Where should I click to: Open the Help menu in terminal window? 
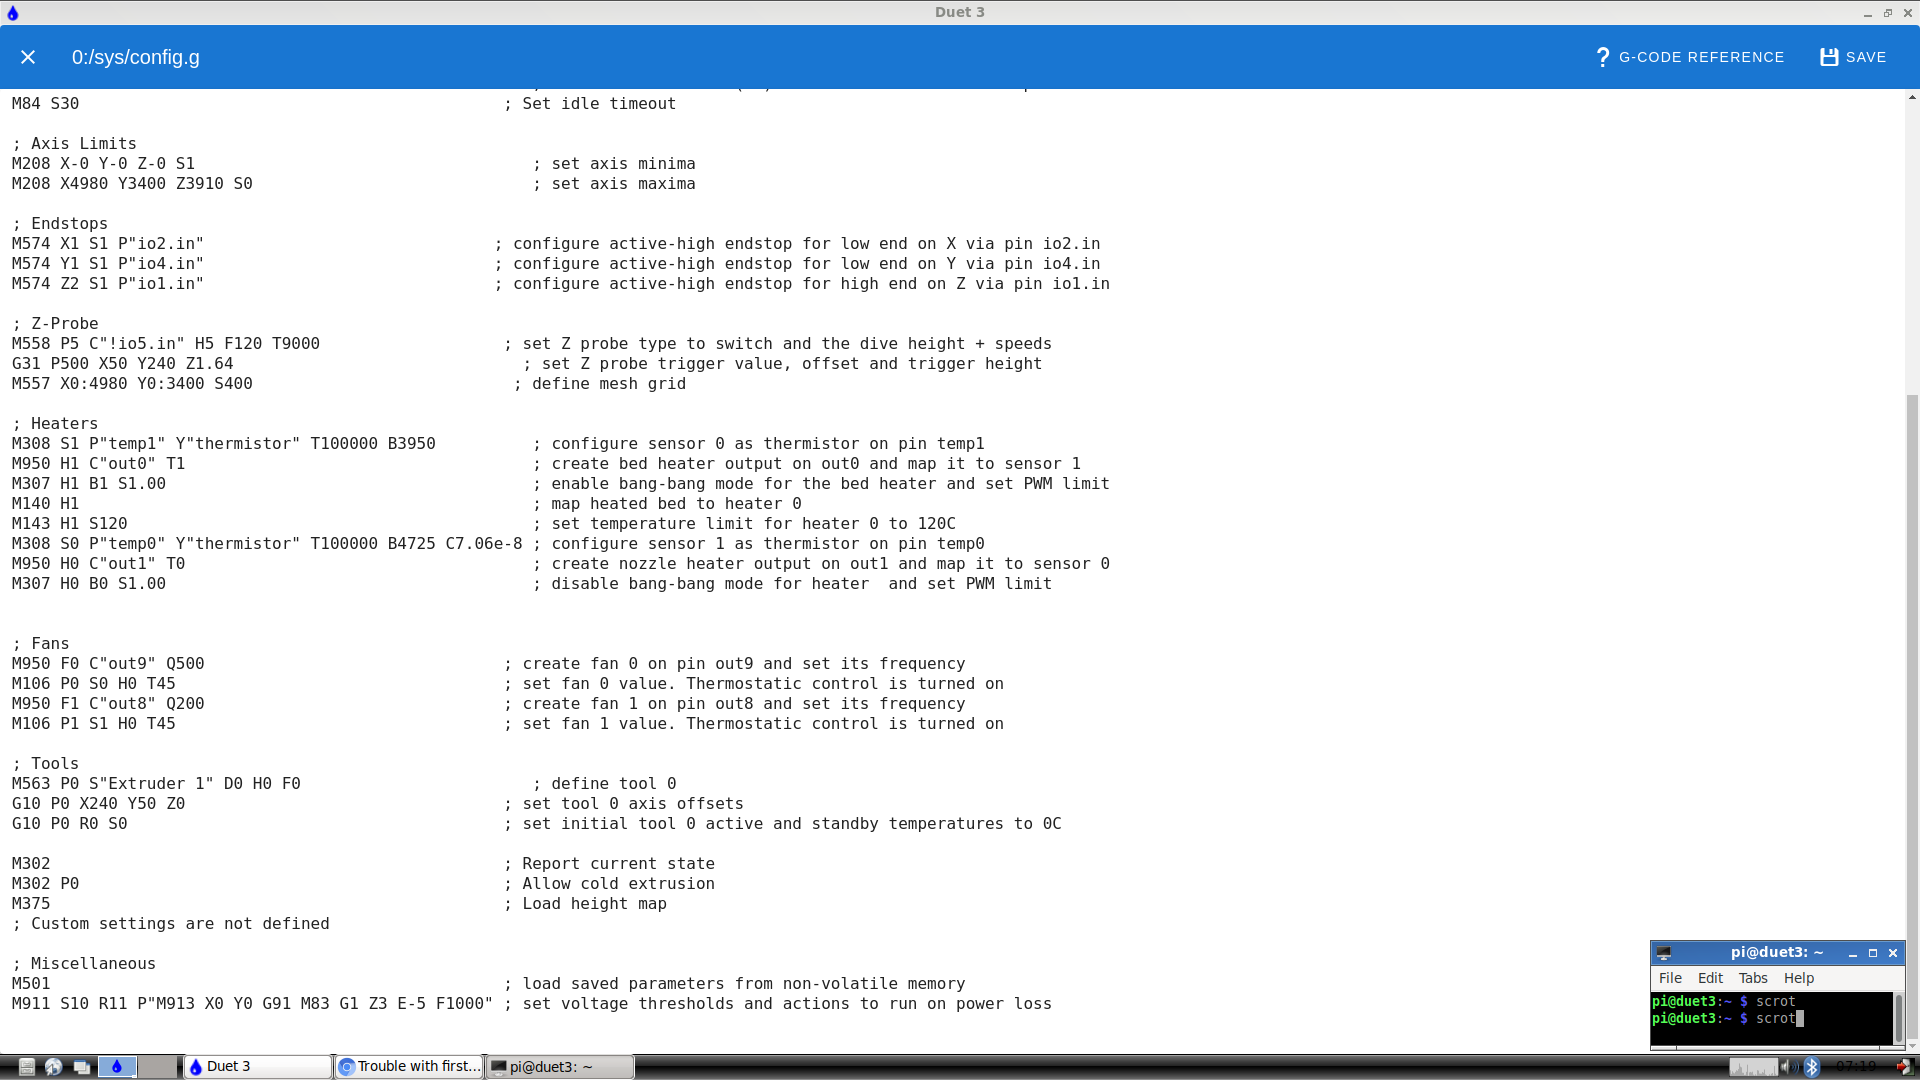[1798, 978]
